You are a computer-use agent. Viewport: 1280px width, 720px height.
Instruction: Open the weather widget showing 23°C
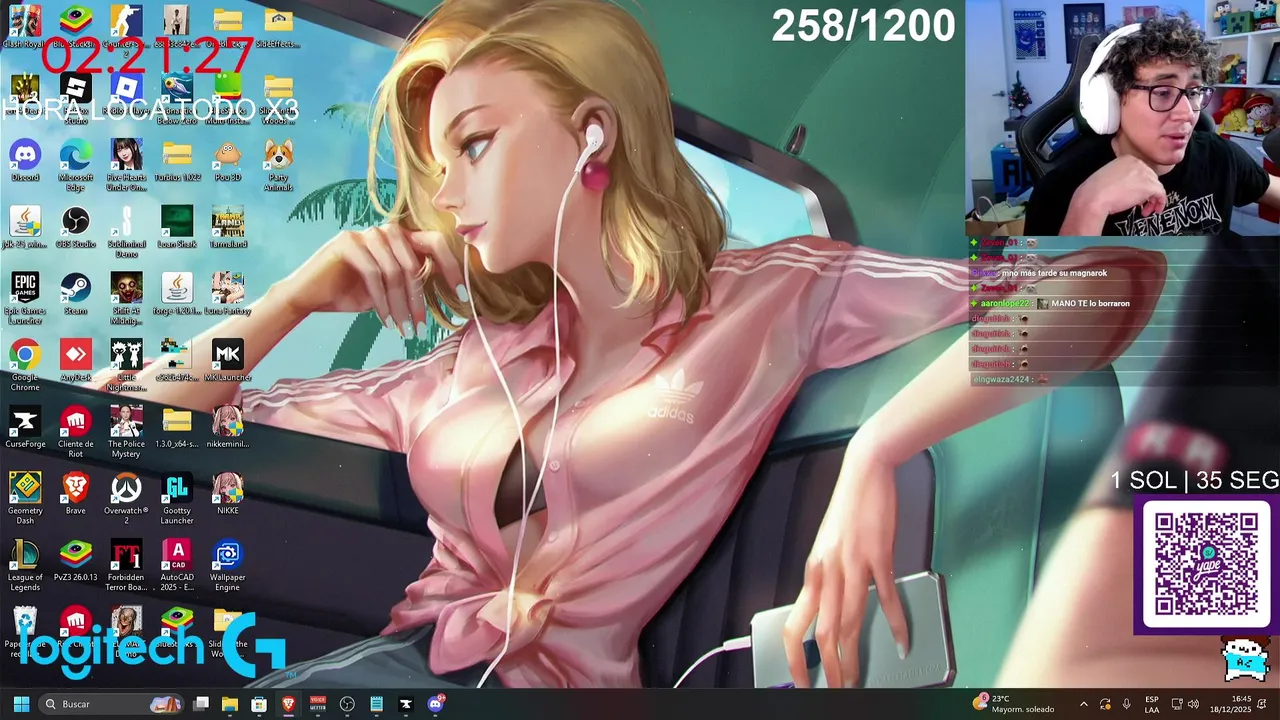pos(1014,704)
